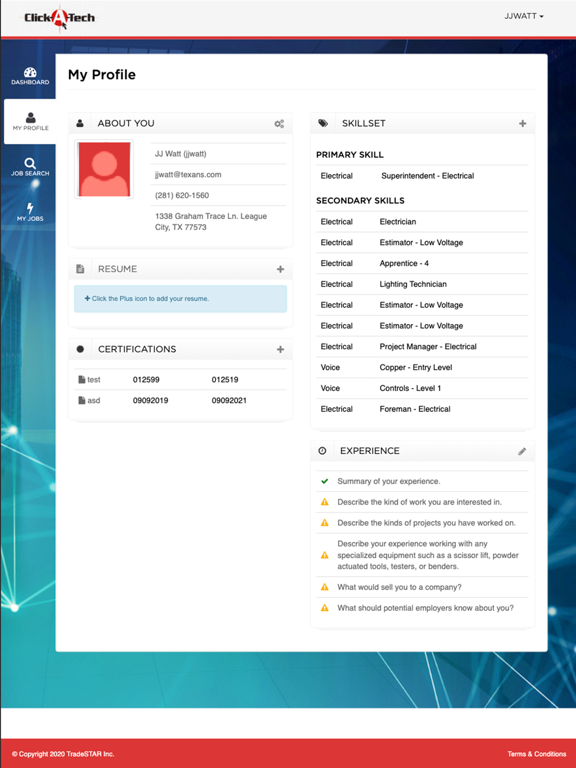
Task: Click the About You person icon
Action: (80, 123)
